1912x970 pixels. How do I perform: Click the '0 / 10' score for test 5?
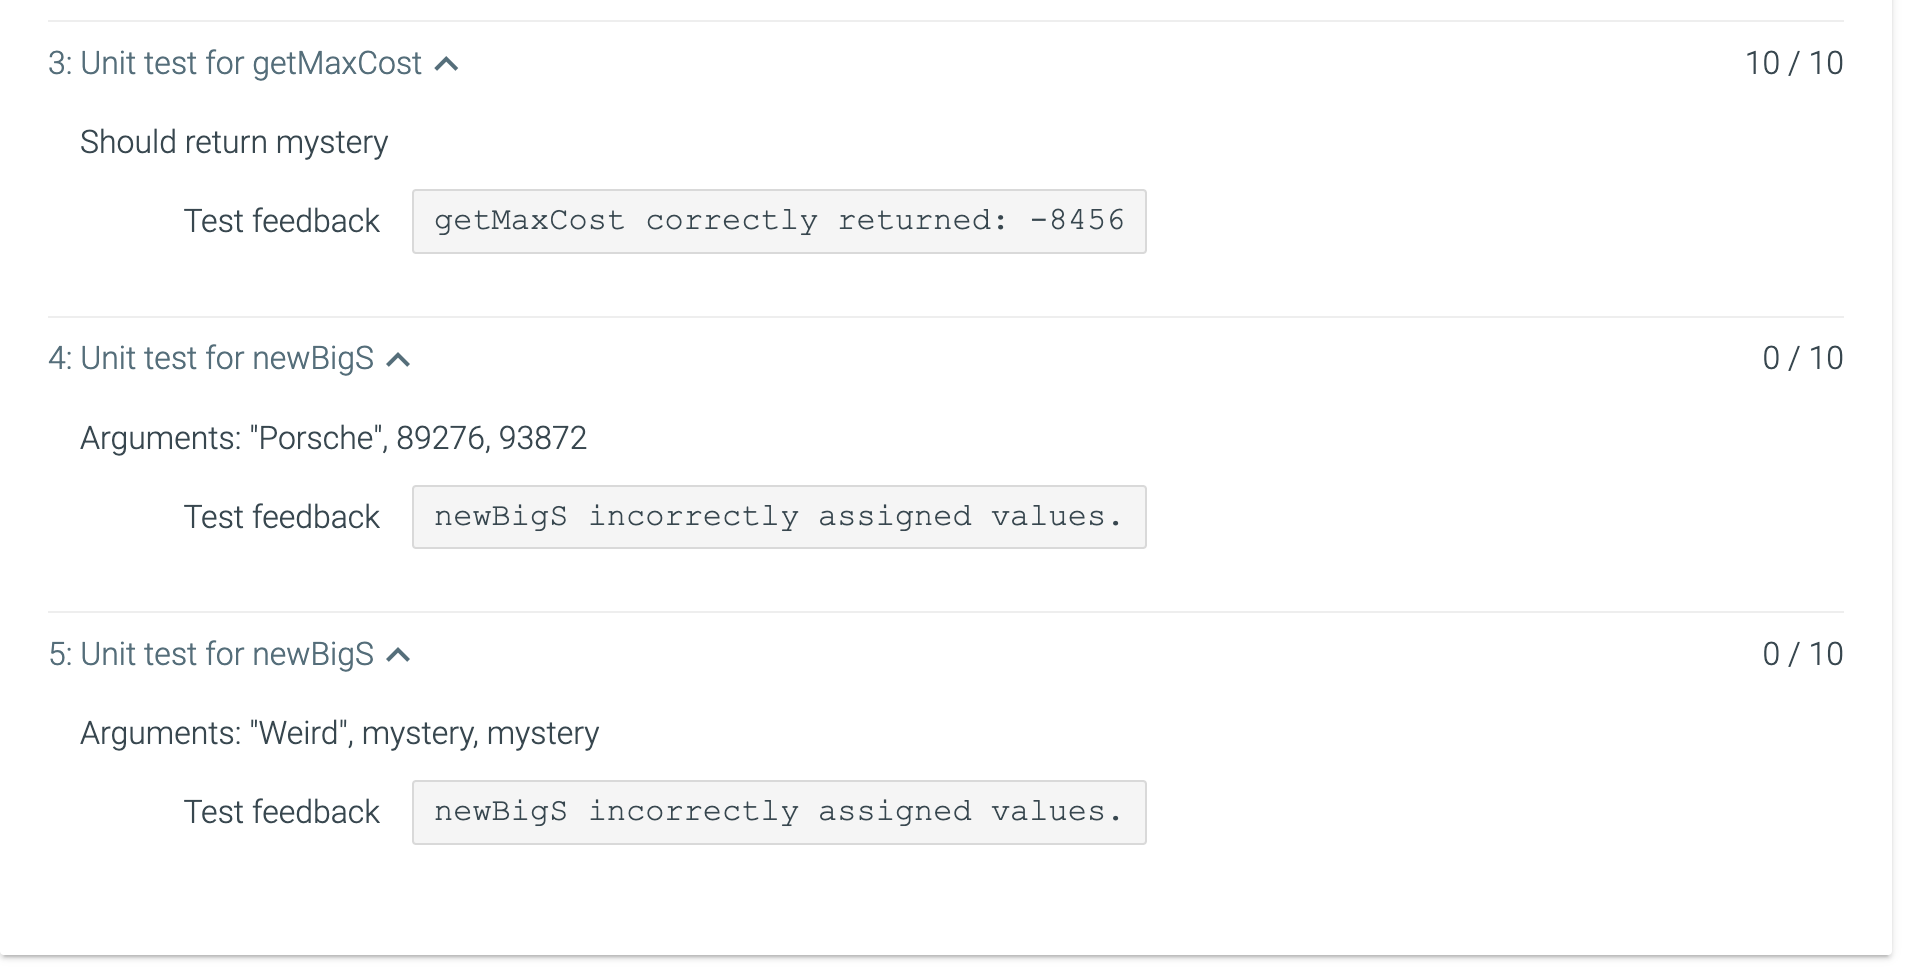click(x=1802, y=655)
